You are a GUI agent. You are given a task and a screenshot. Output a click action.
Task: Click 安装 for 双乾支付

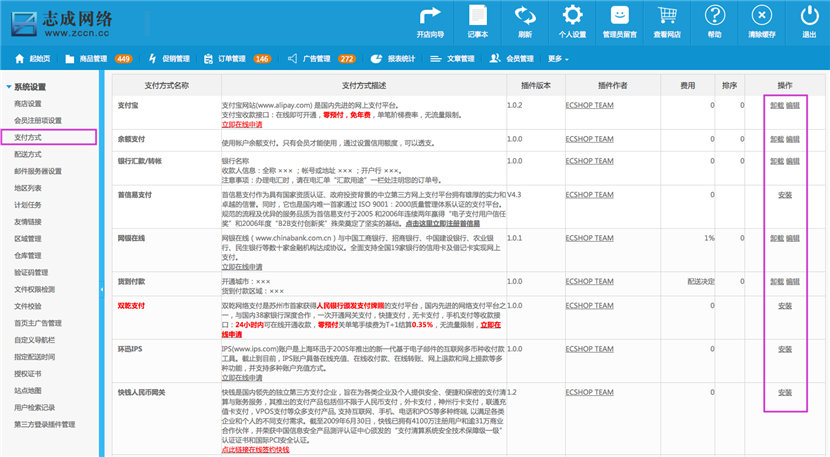coord(784,306)
